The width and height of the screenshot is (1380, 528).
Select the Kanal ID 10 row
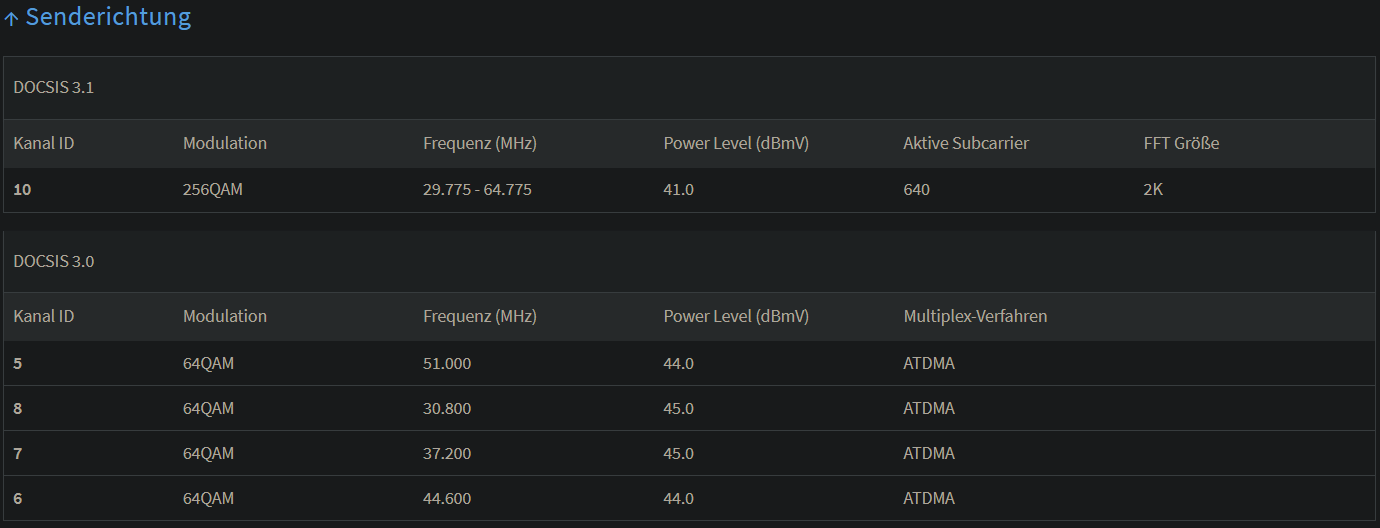689,189
